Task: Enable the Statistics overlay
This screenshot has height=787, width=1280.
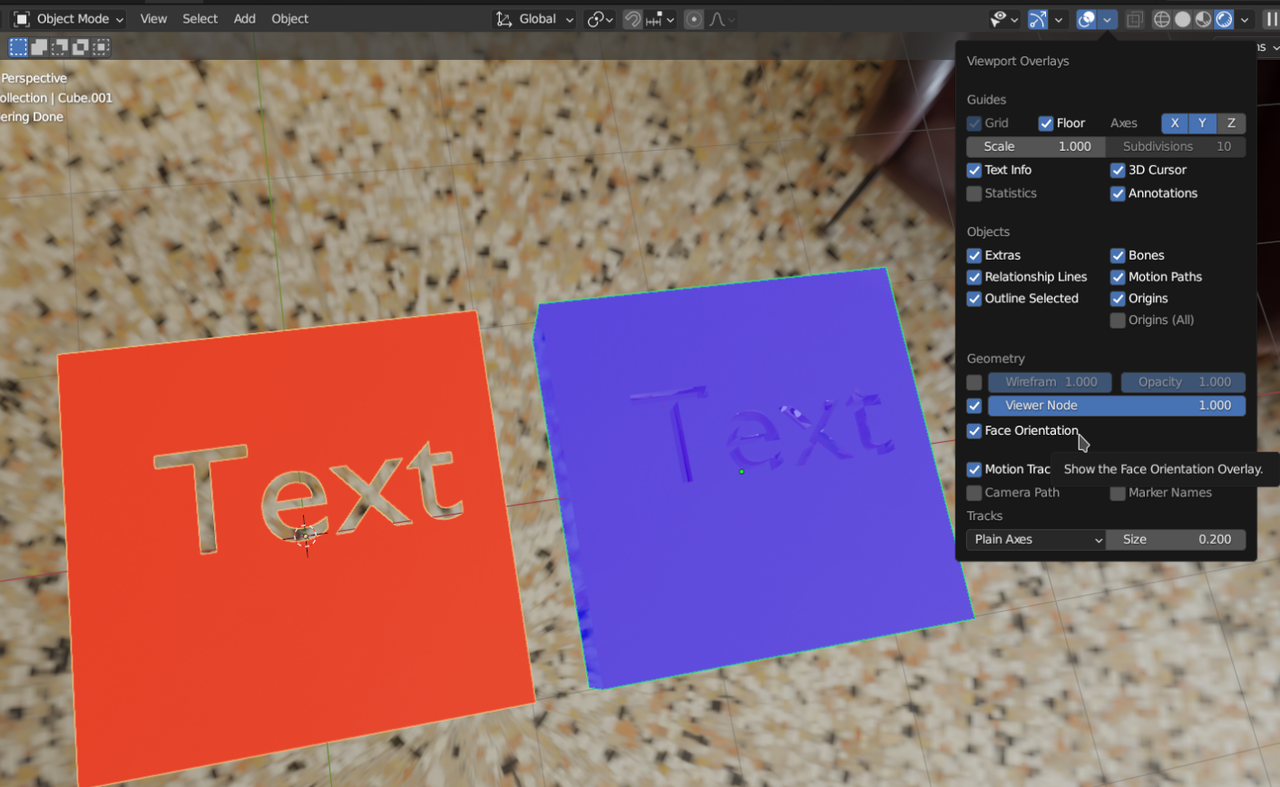Action: tap(973, 193)
